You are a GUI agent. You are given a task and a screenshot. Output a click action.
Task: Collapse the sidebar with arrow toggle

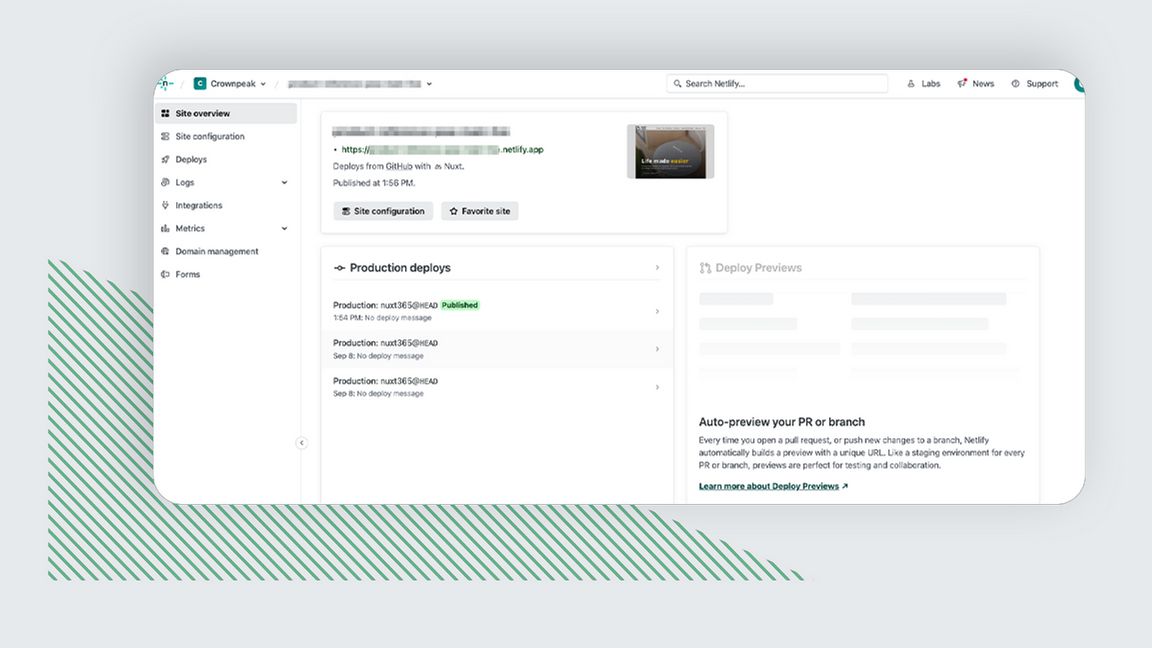[301, 443]
